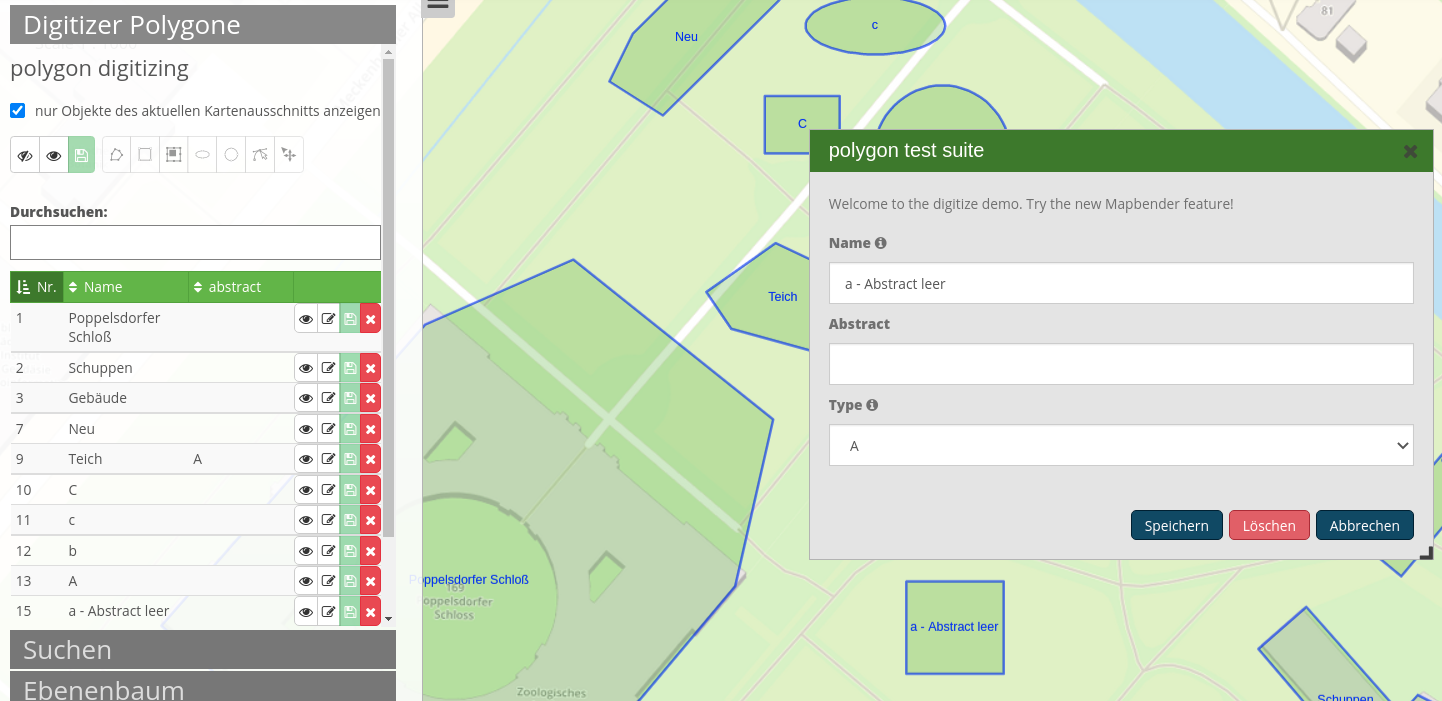The height and width of the screenshot is (701, 1442).
Task: Select the draw polygon tool
Action: point(117,155)
